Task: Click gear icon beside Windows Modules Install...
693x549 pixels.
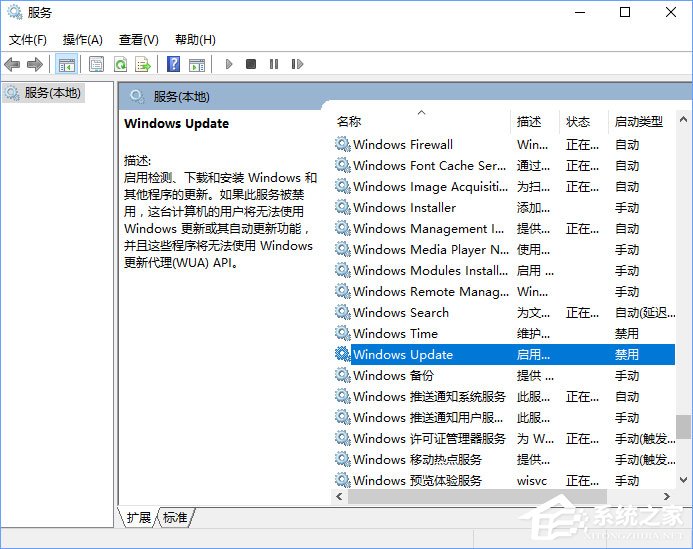Action: point(342,270)
